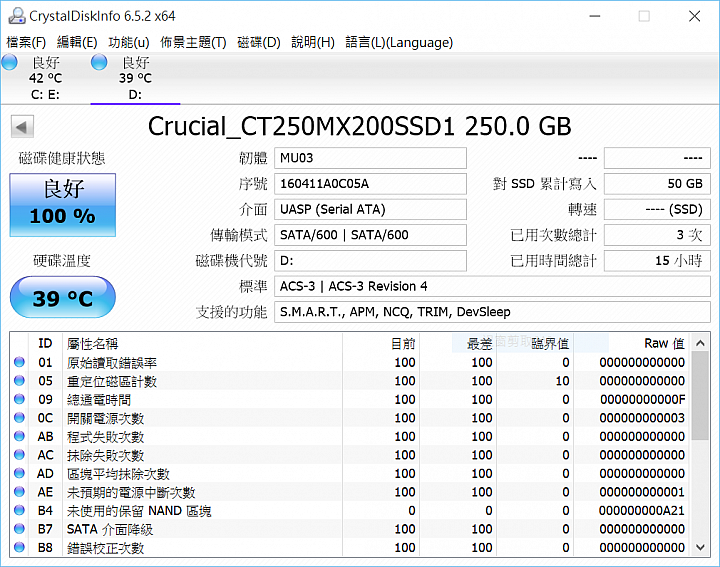
Task: Click status dot for attribute 09 row
Action: click(19, 399)
